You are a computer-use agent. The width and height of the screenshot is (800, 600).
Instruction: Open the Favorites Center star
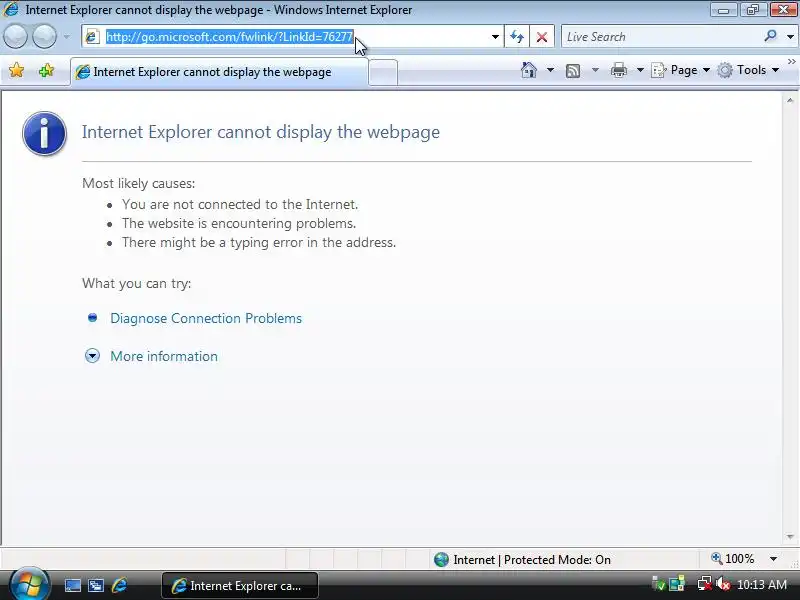pos(16,70)
